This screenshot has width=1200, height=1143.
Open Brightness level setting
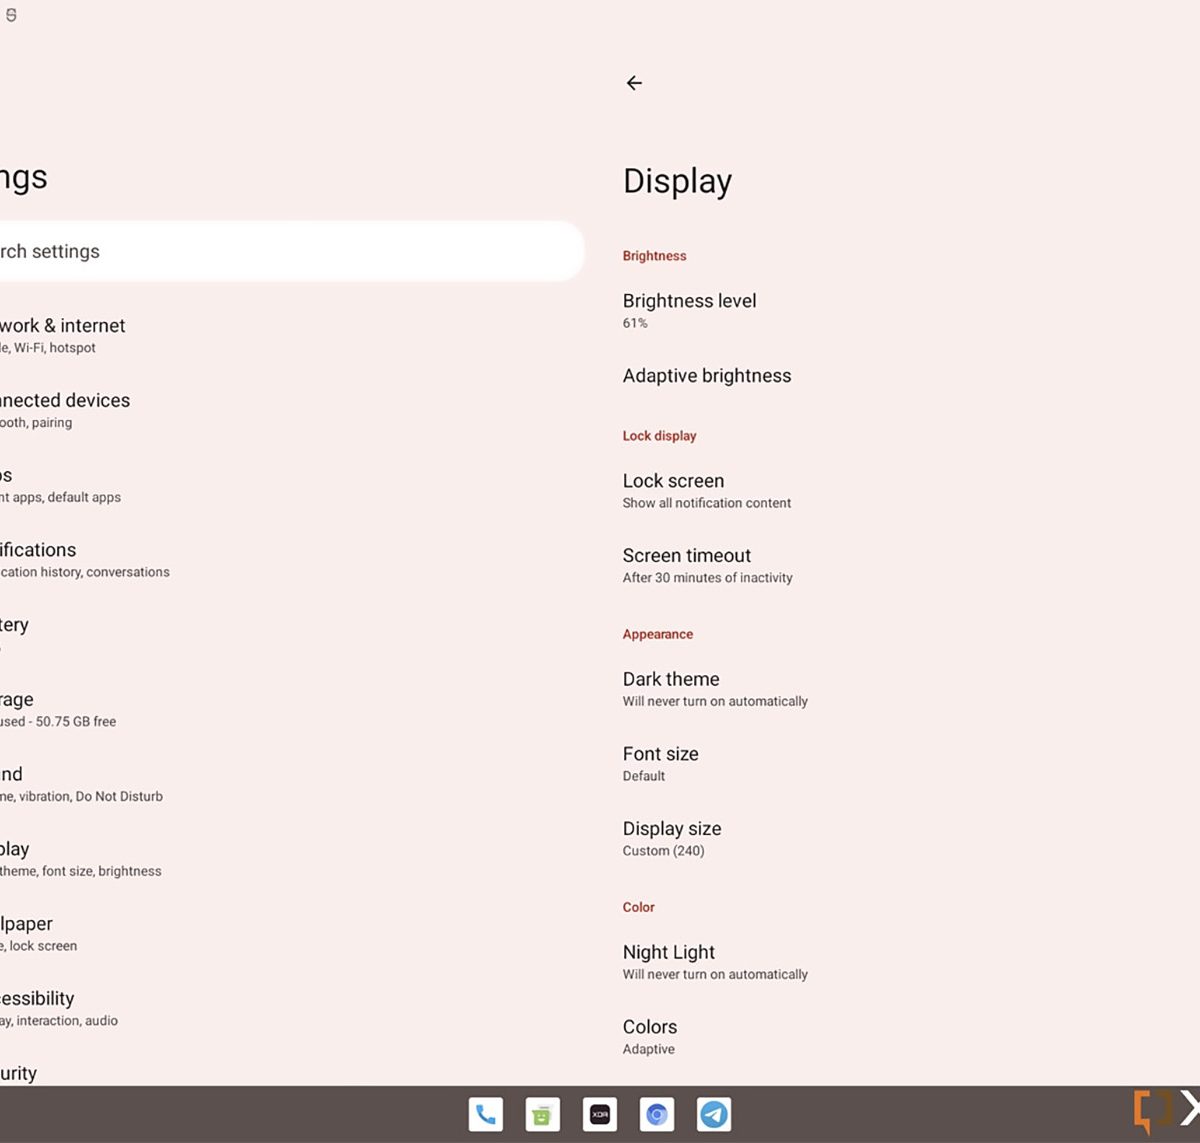[x=689, y=310]
